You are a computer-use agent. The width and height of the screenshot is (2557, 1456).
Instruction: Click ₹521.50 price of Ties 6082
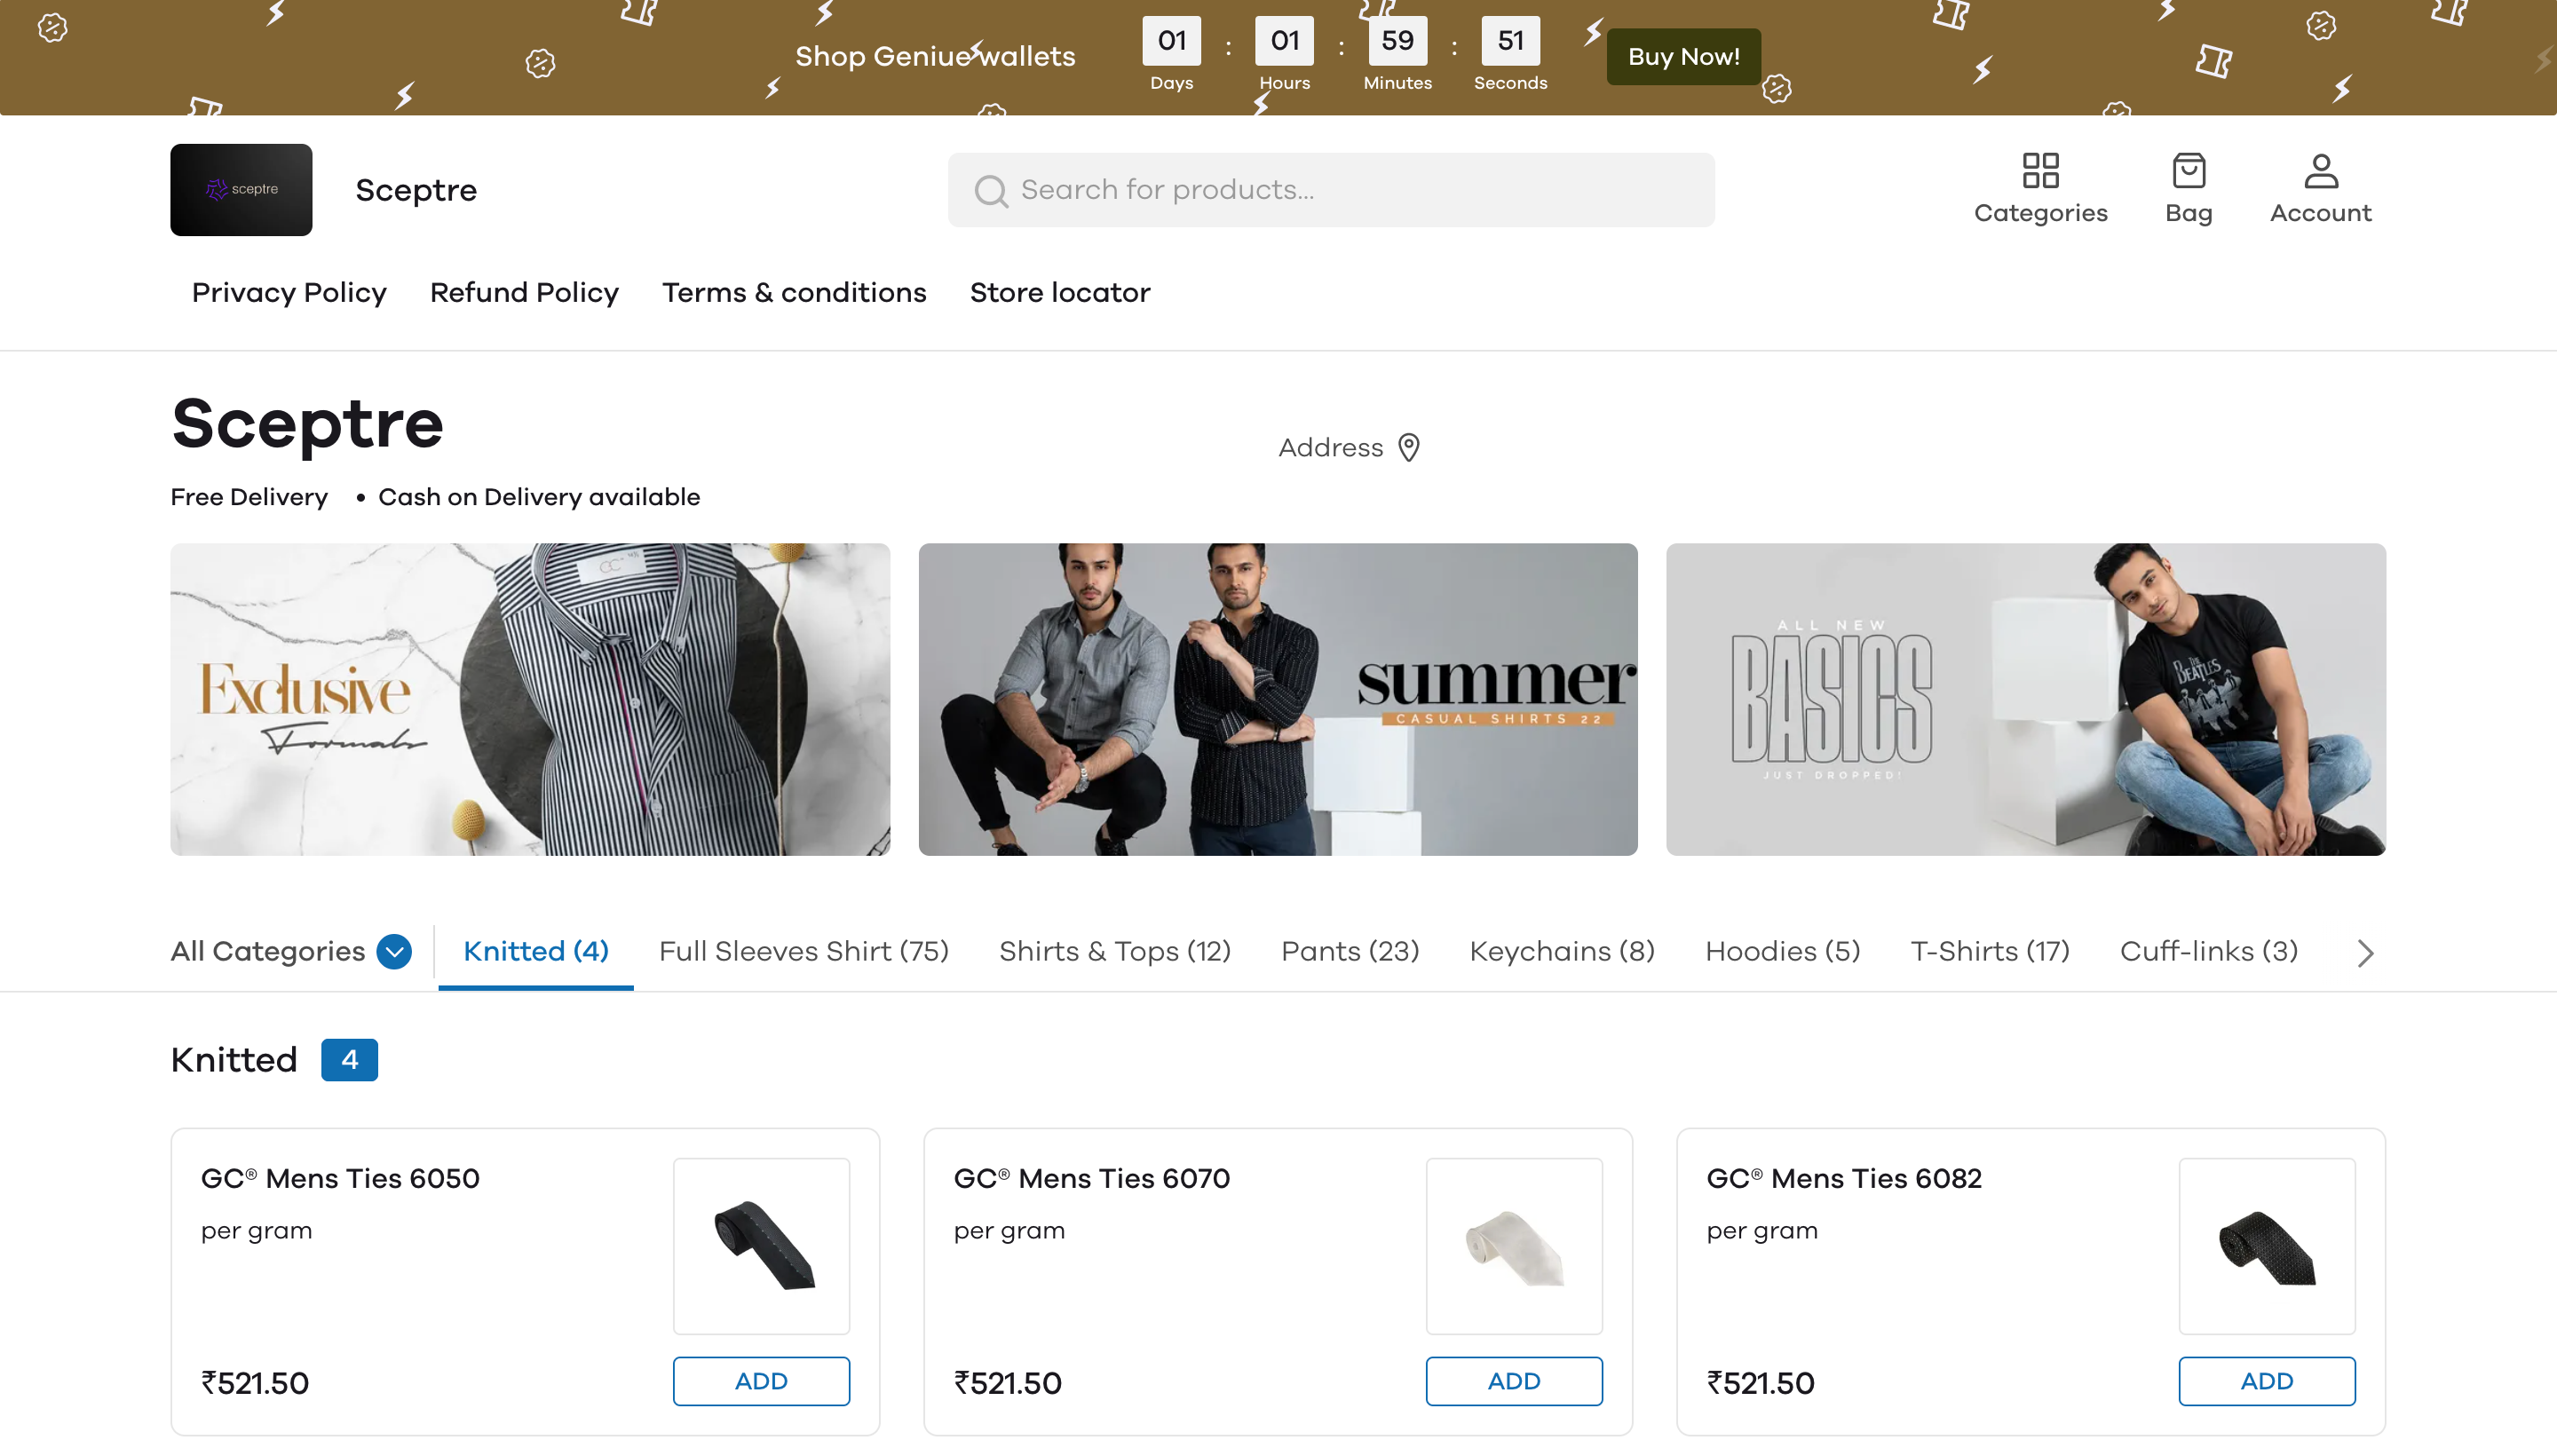[1761, 1383]
